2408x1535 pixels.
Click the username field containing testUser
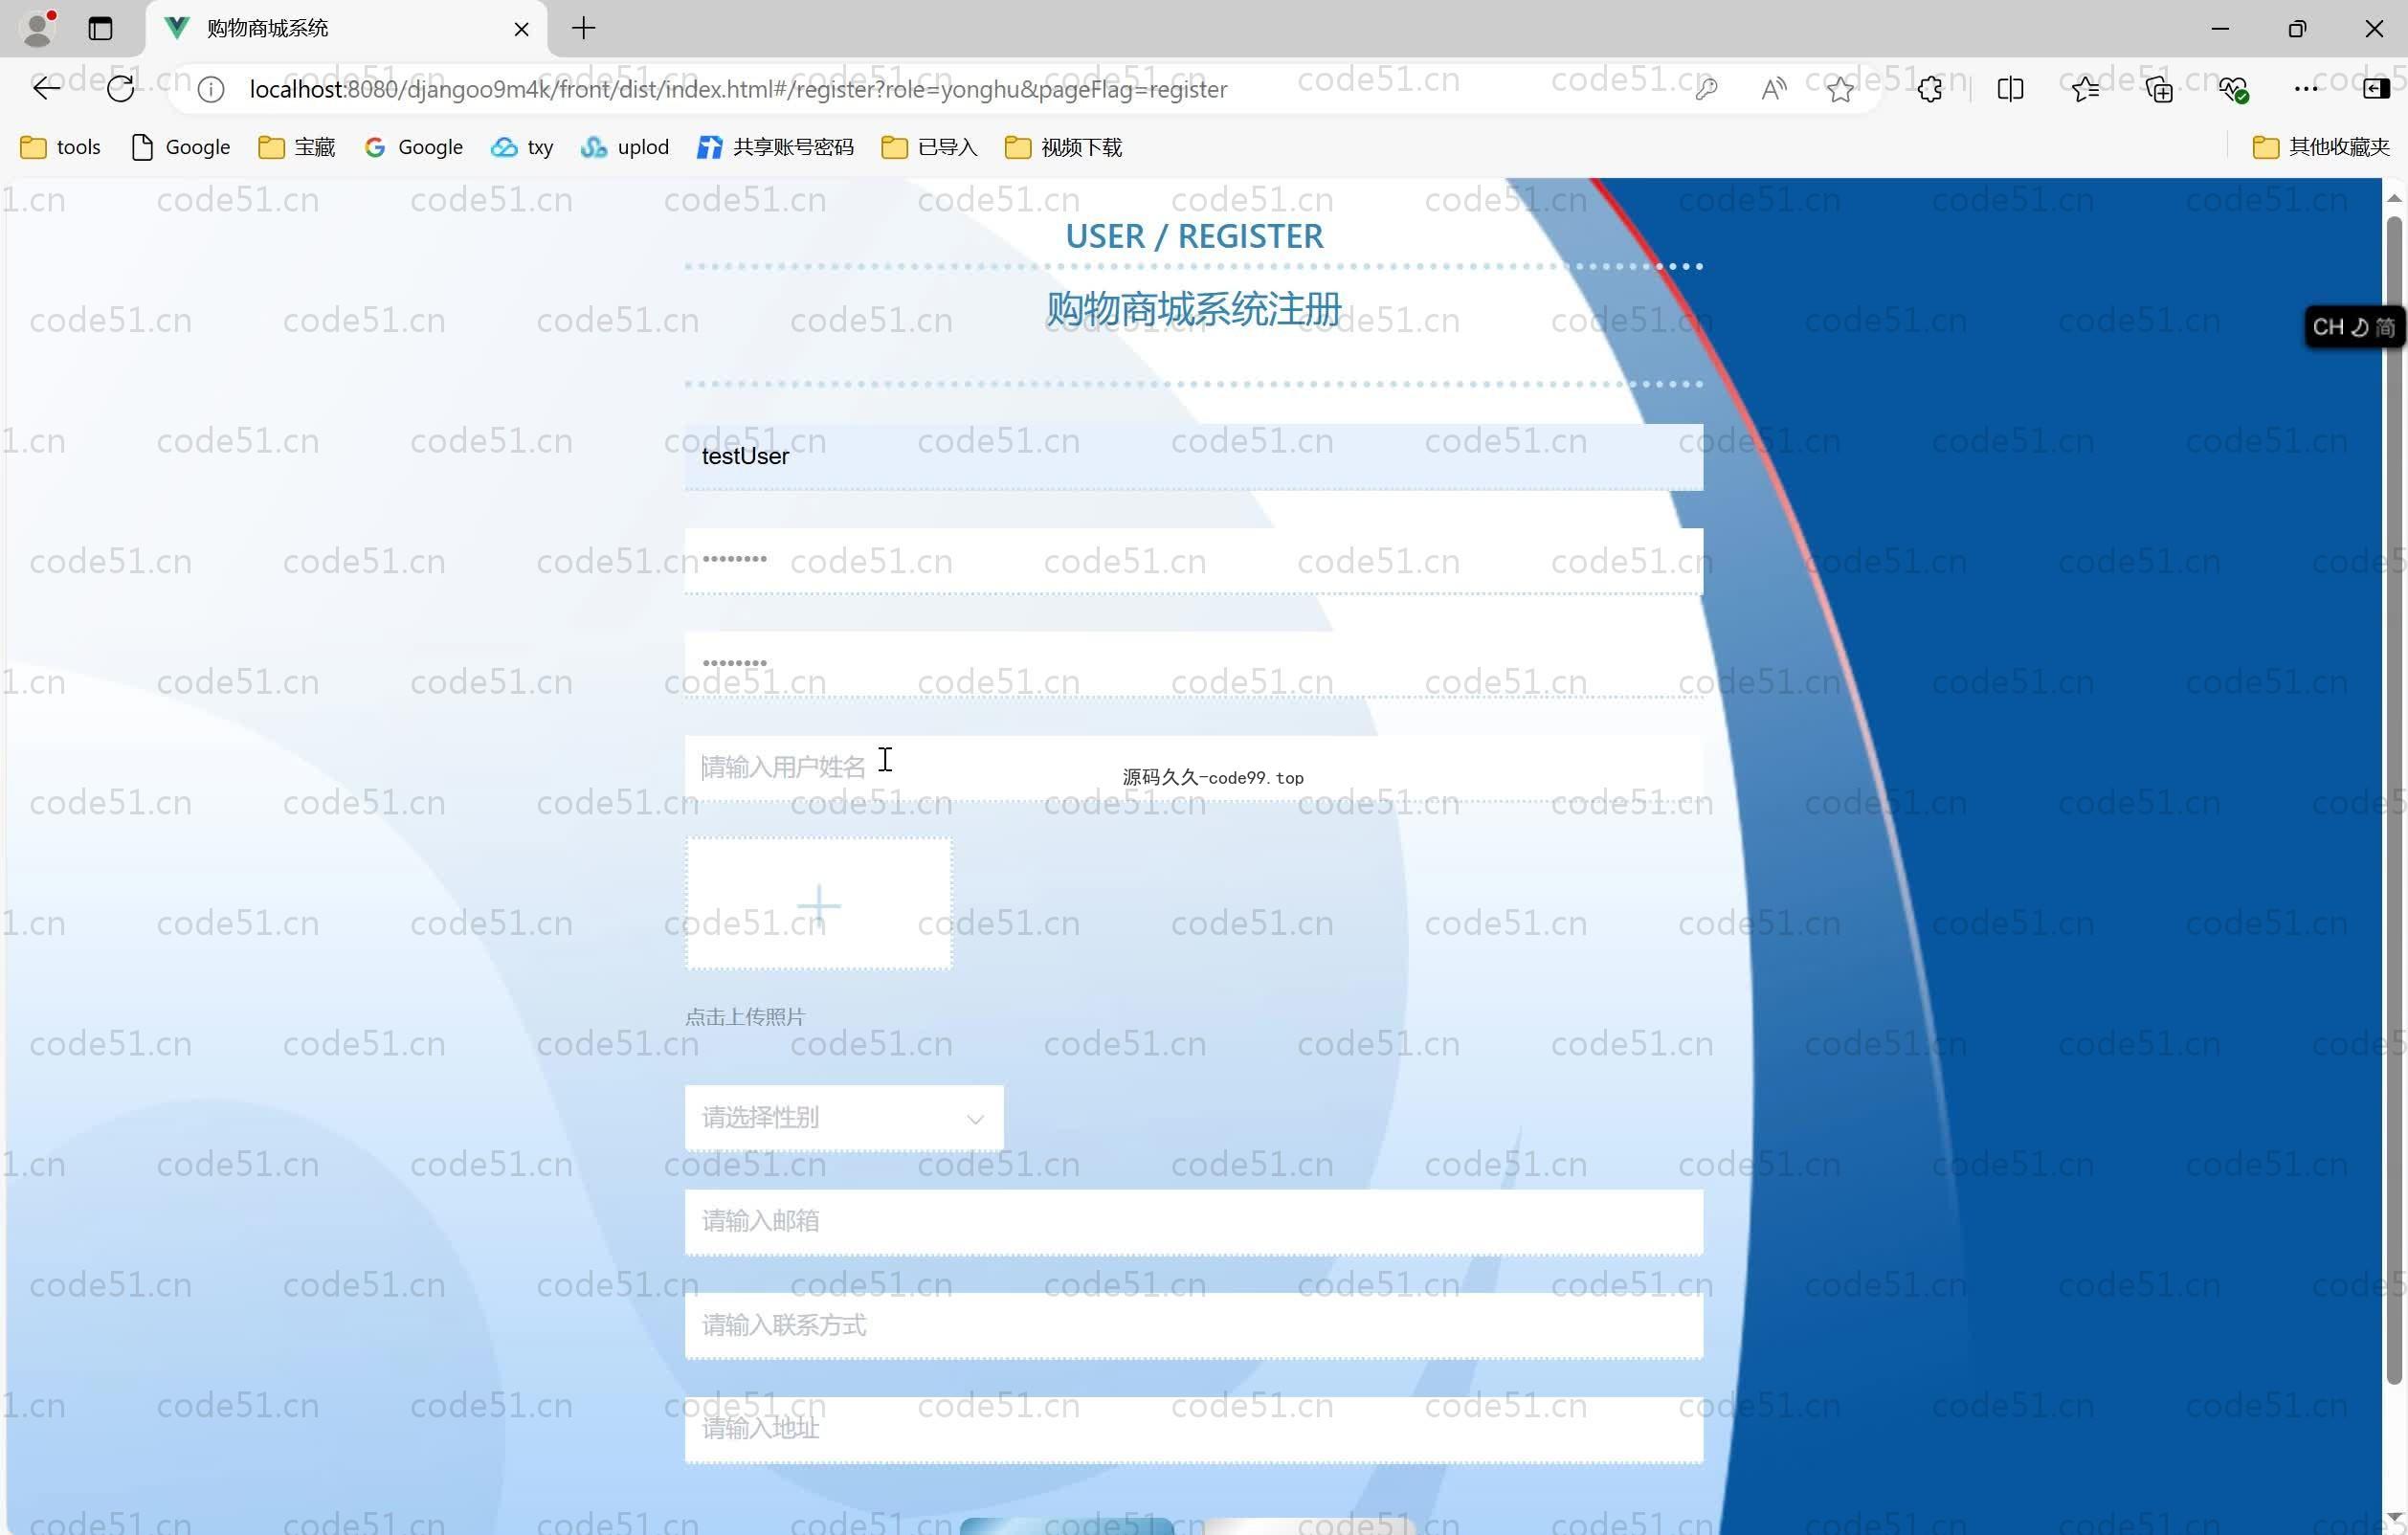pos(1193,456)
